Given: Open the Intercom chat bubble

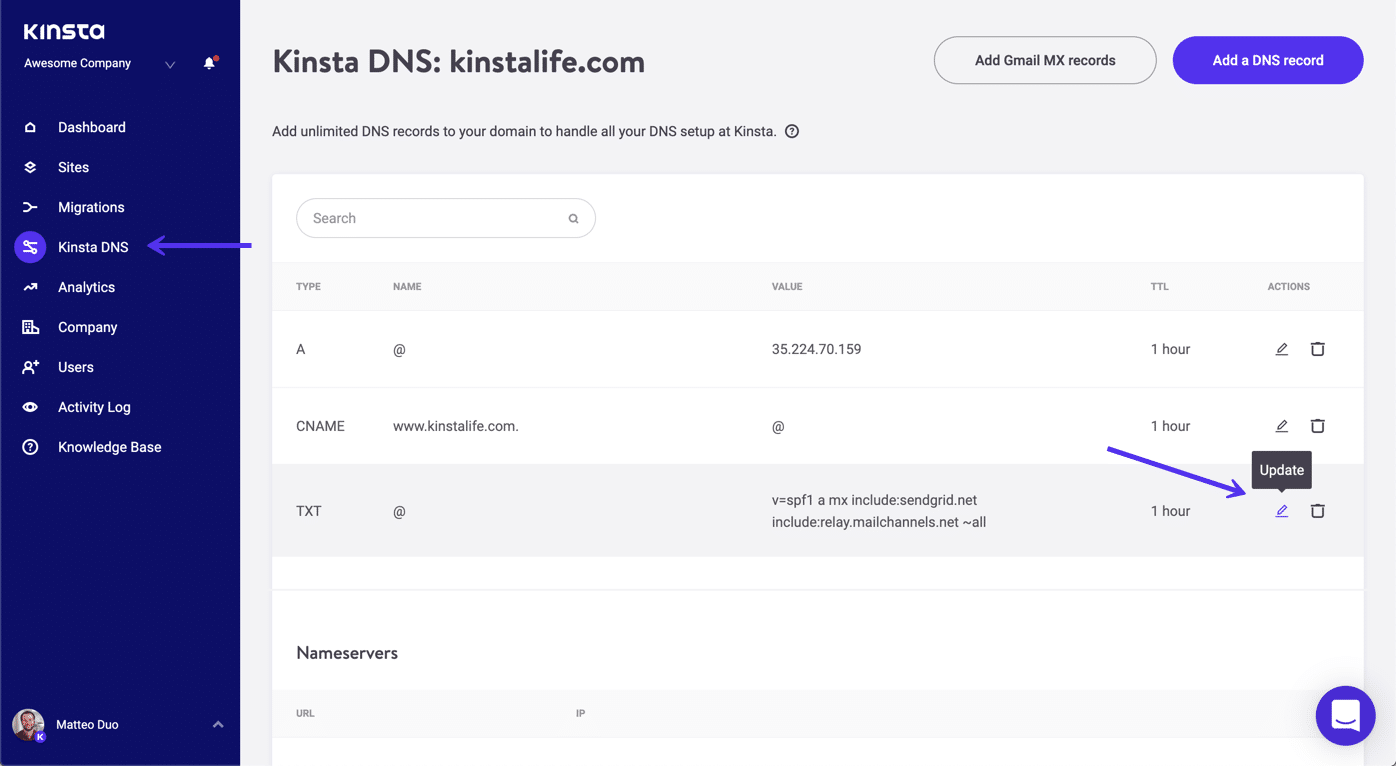Looking at the screenshot, I should (1346, 716).
